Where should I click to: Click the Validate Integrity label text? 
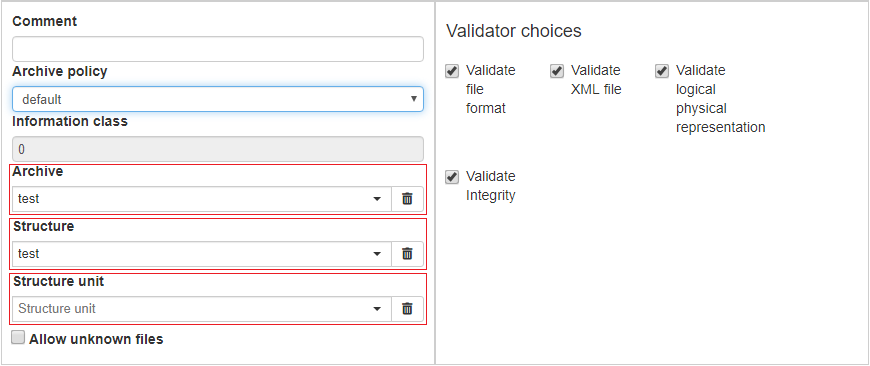tap(490, 186)
